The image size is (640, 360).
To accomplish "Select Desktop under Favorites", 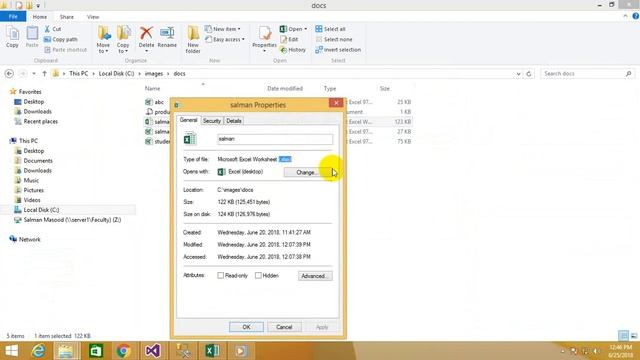I will 29,102.
